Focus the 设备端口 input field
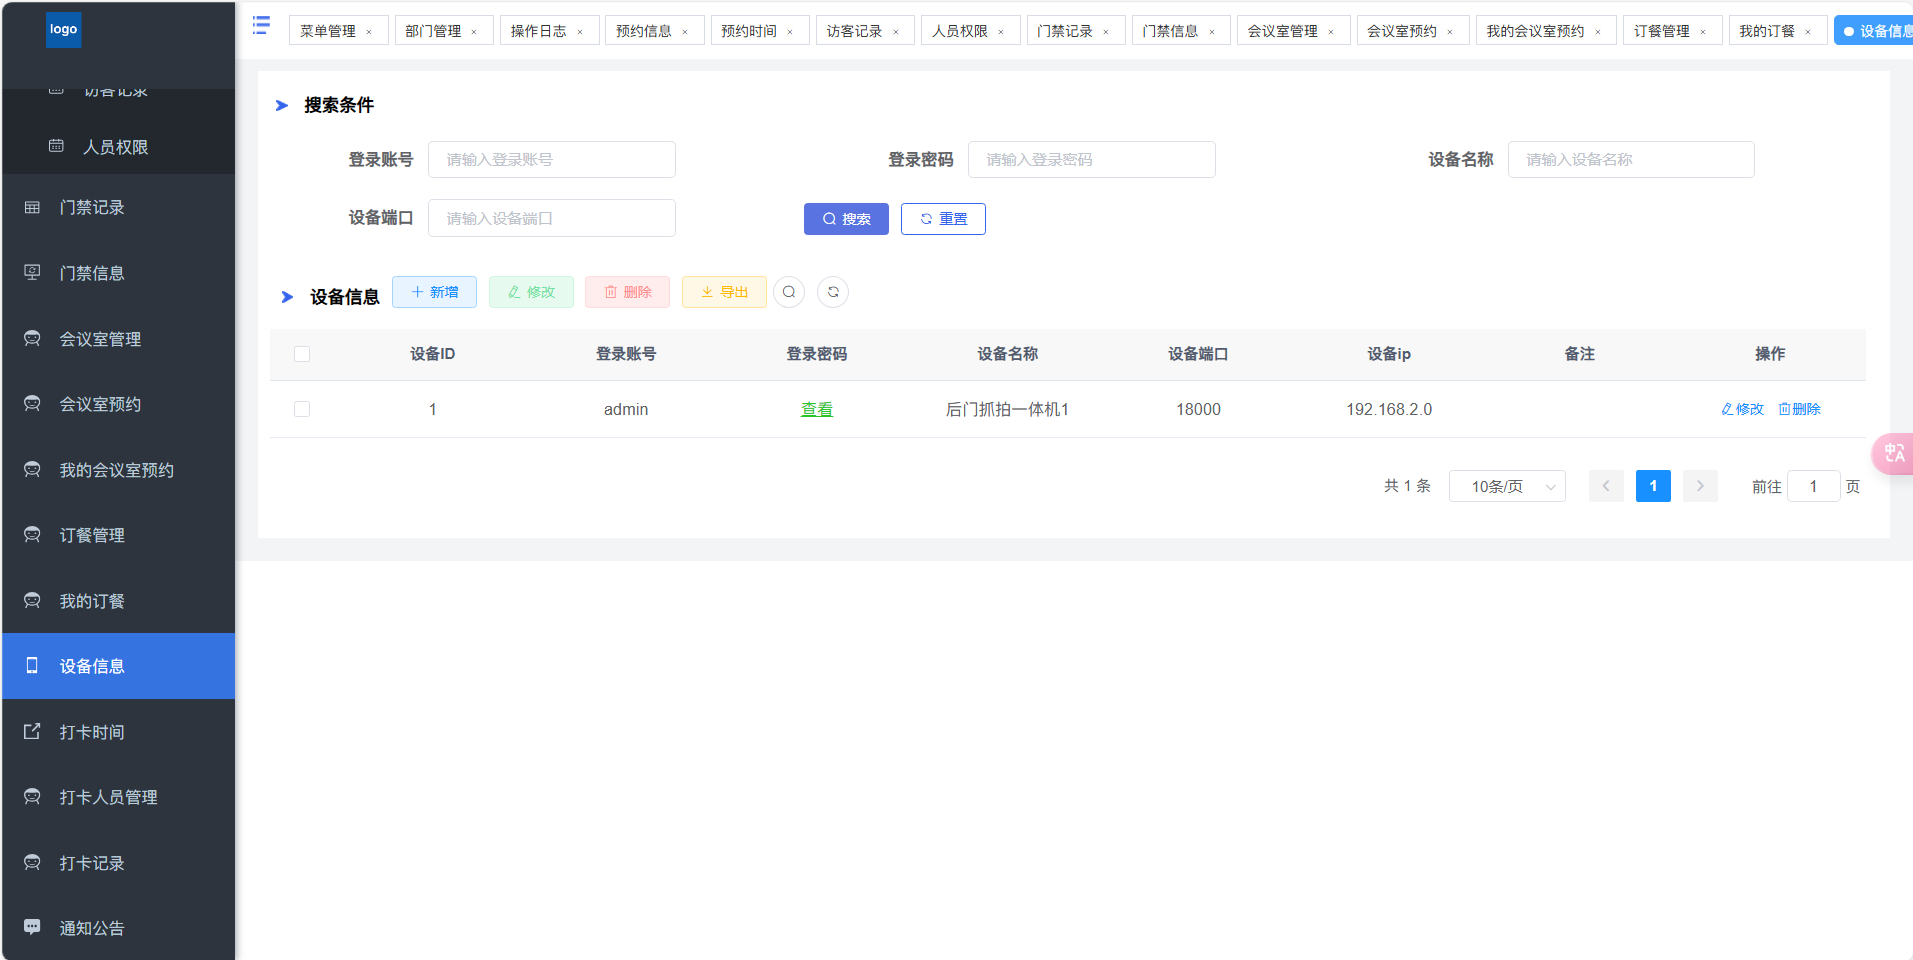Screen dimensions: 1913x960 (x=552, y=218)
